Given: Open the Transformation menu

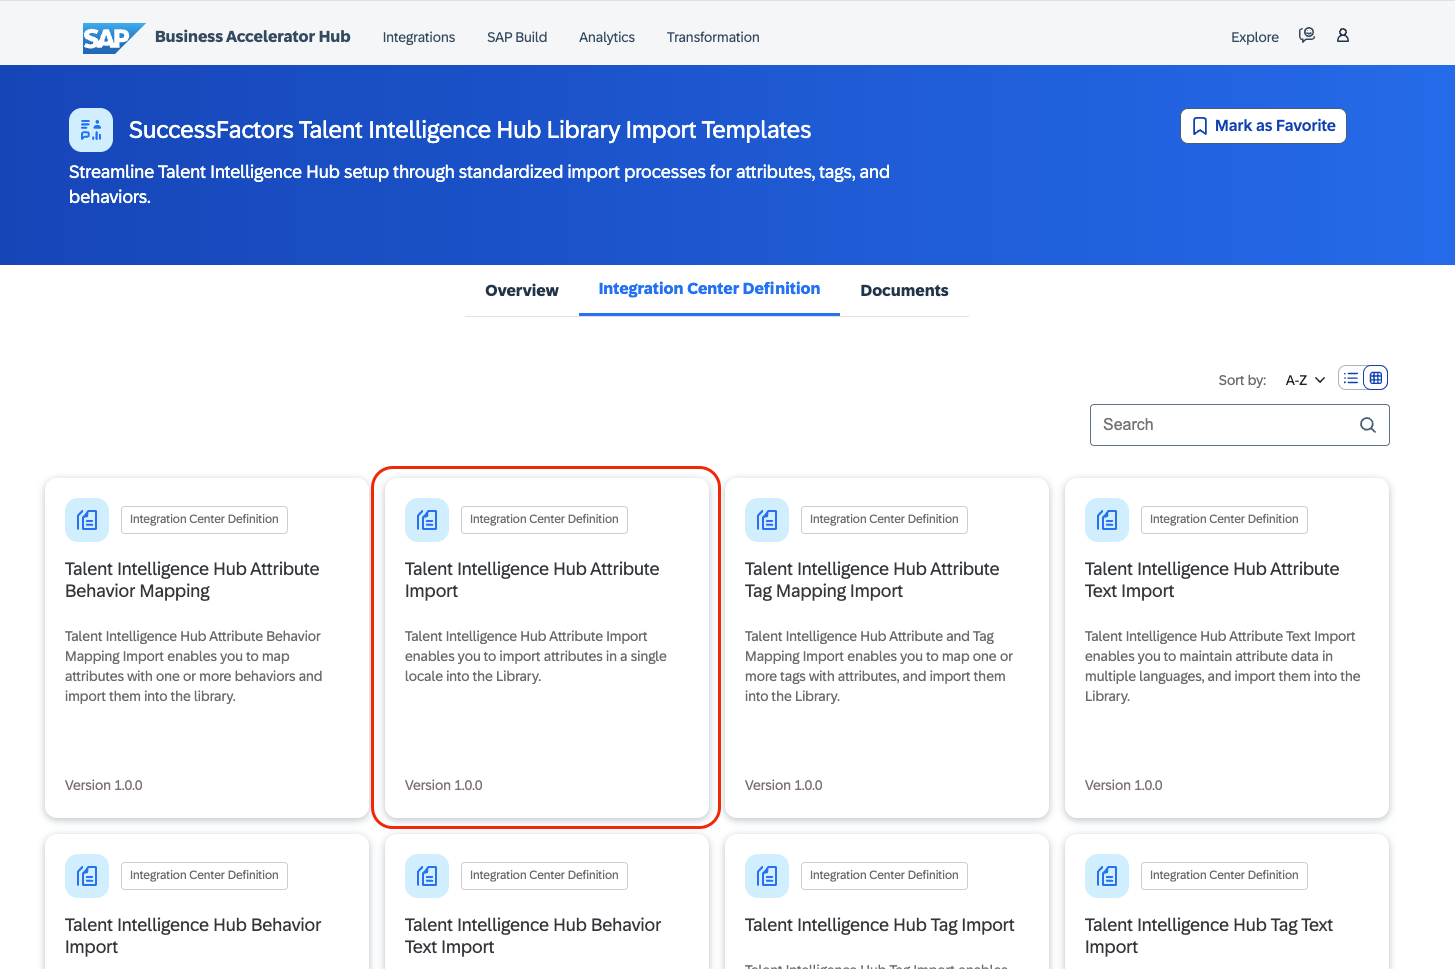Looking at the screenshot, I should click(713, 38).
